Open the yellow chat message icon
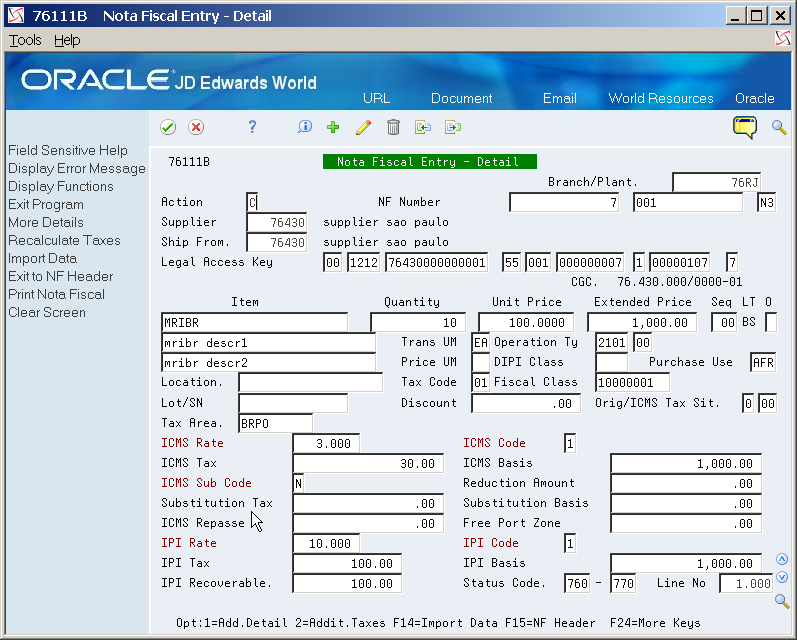797x640 pixels. pos(745,127)
